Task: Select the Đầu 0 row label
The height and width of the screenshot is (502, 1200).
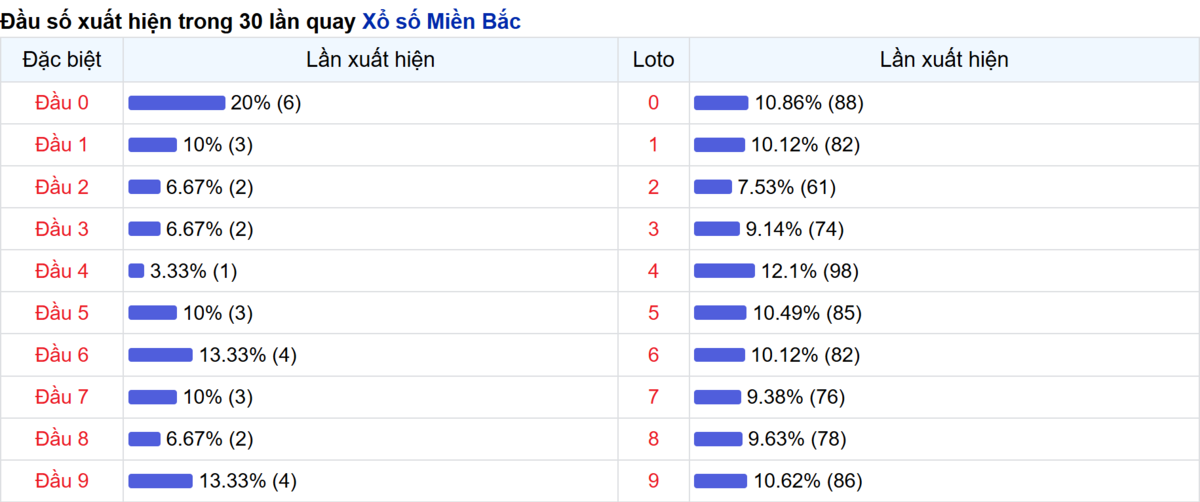Action: pyautogui.click(x=62, y=103)
